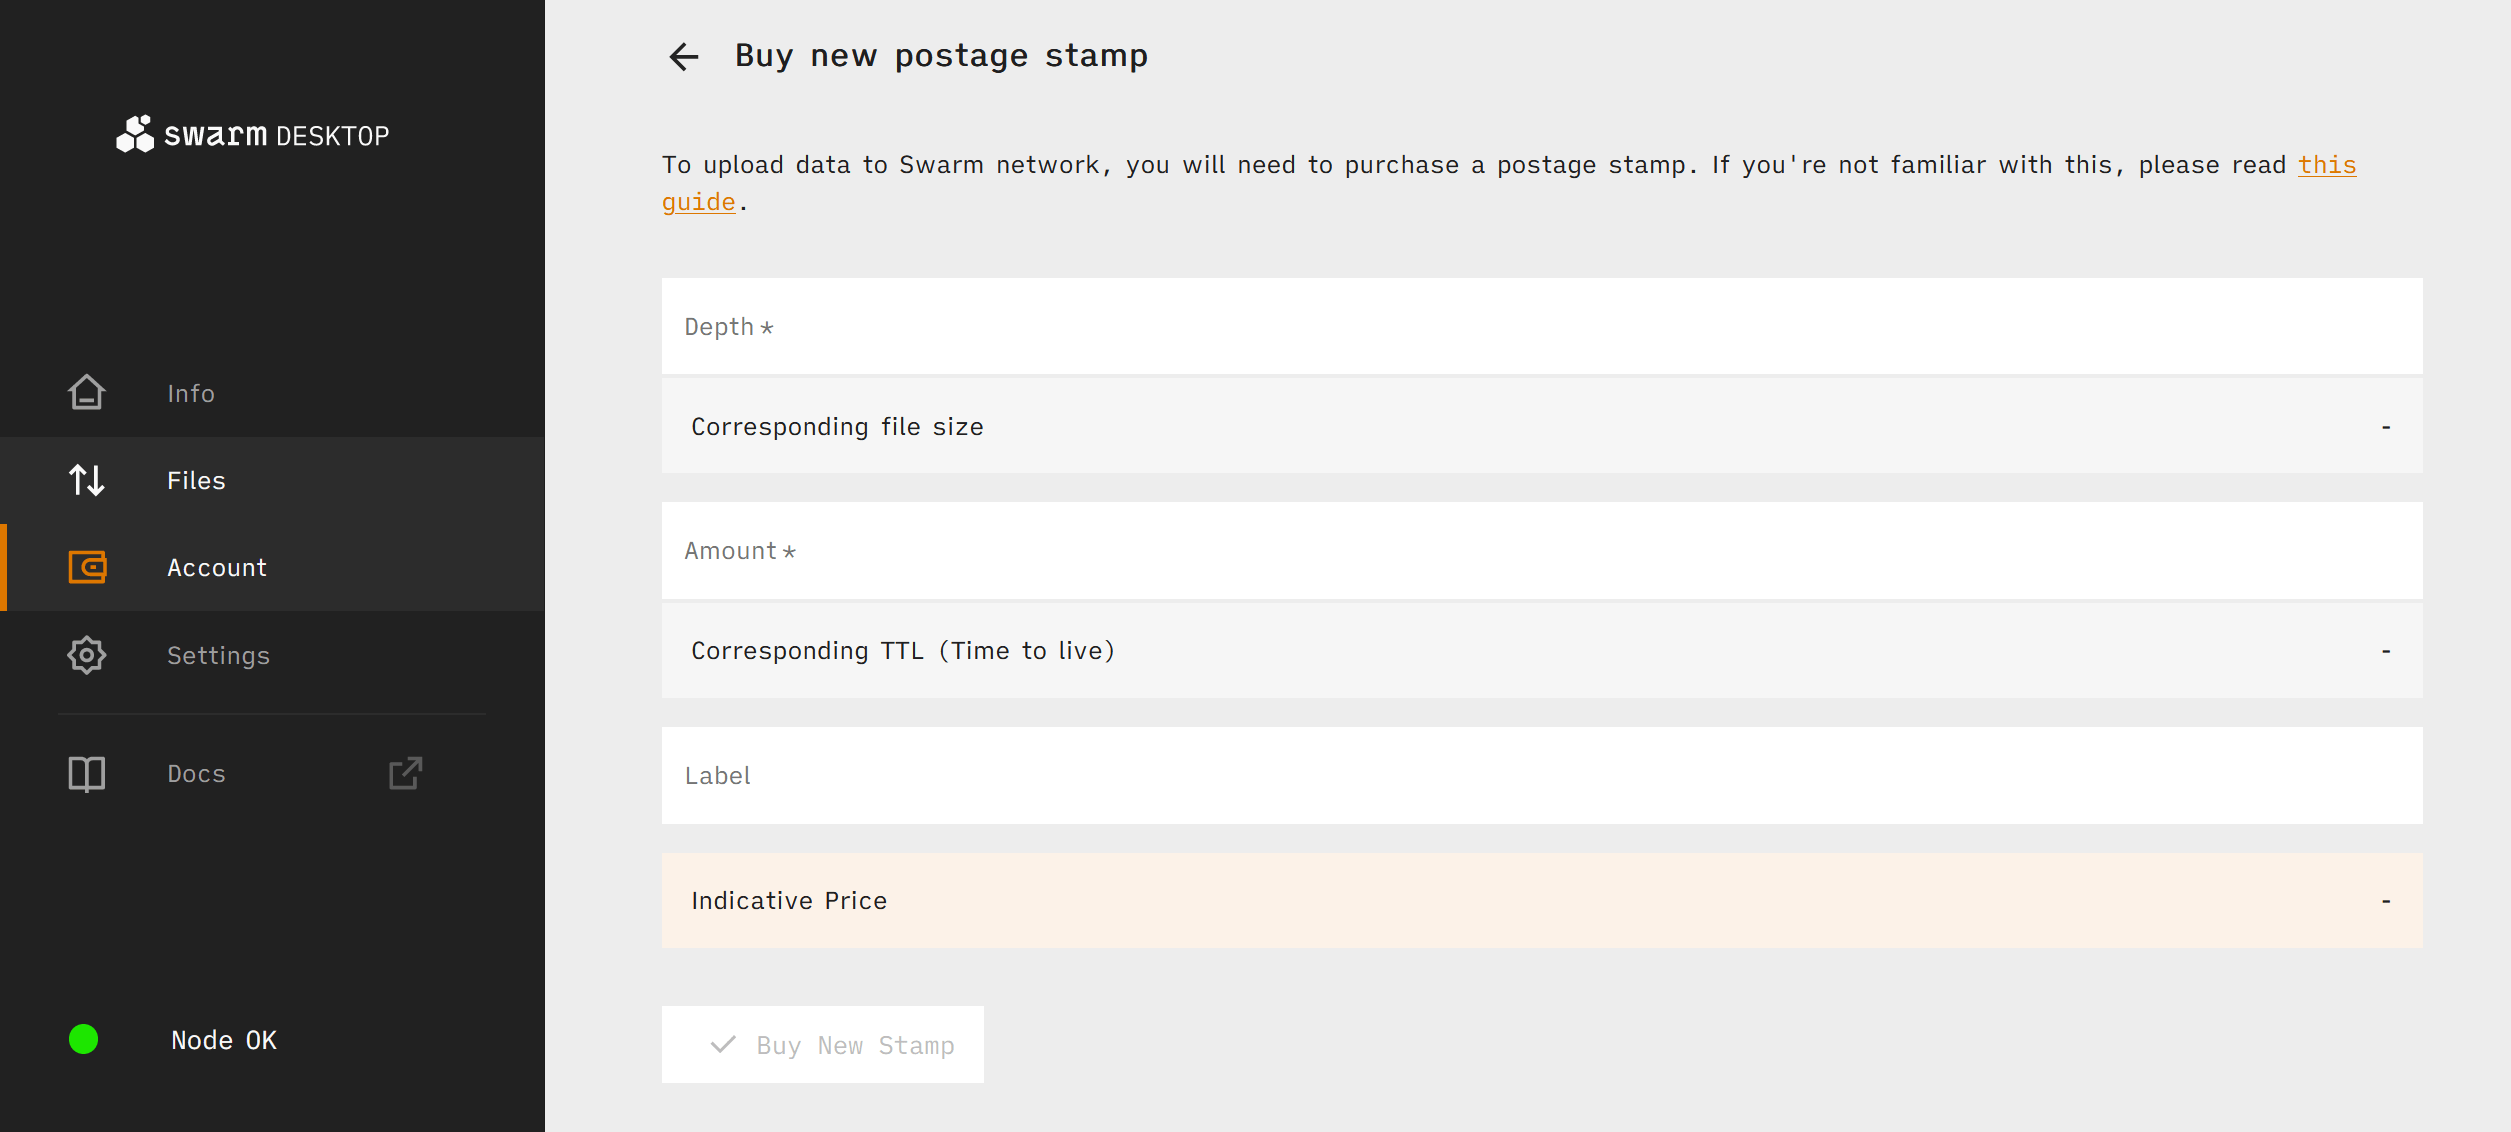Open the Info menu item

coord(191,393)
